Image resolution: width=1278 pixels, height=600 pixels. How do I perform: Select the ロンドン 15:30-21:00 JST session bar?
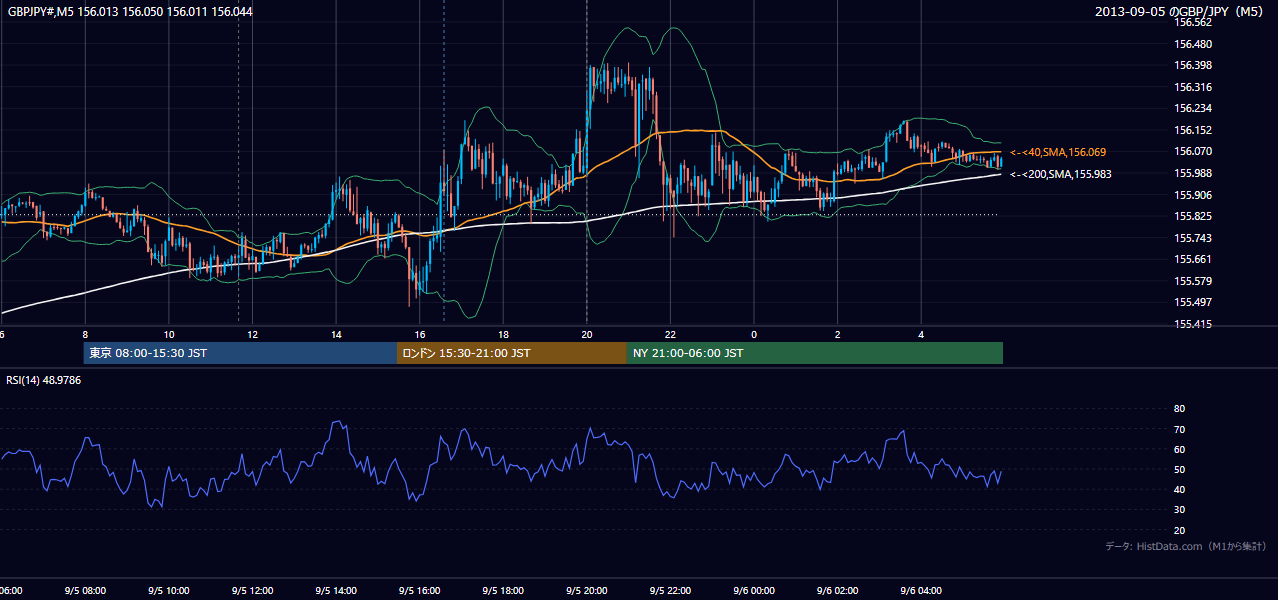click(x=512, y=353)
